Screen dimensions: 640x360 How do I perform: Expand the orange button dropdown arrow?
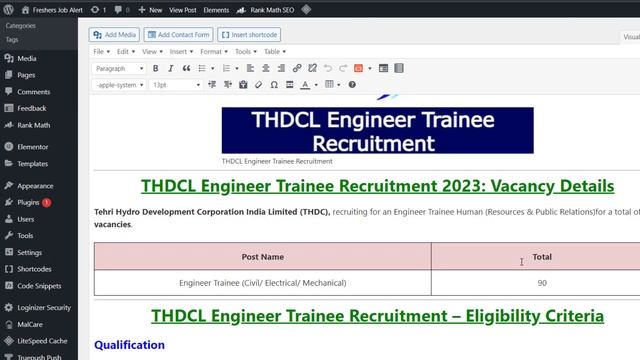tap(370, 69)
